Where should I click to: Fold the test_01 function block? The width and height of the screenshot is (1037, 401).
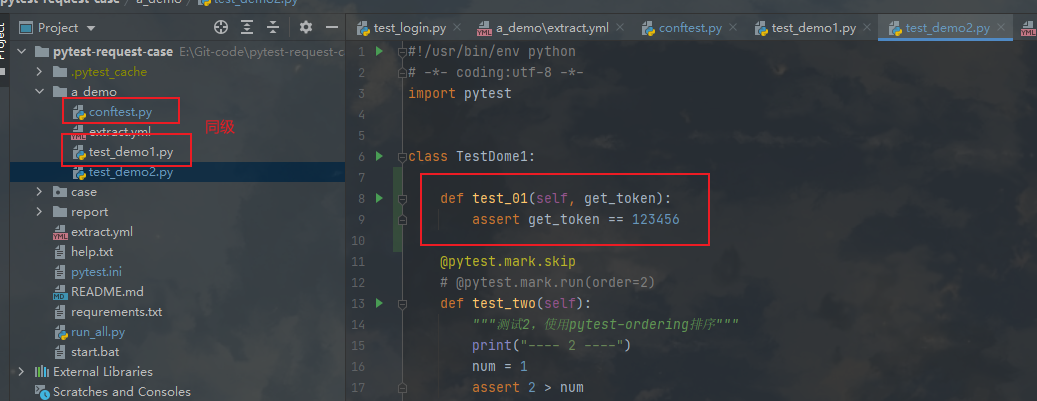[x=401, y=199]
